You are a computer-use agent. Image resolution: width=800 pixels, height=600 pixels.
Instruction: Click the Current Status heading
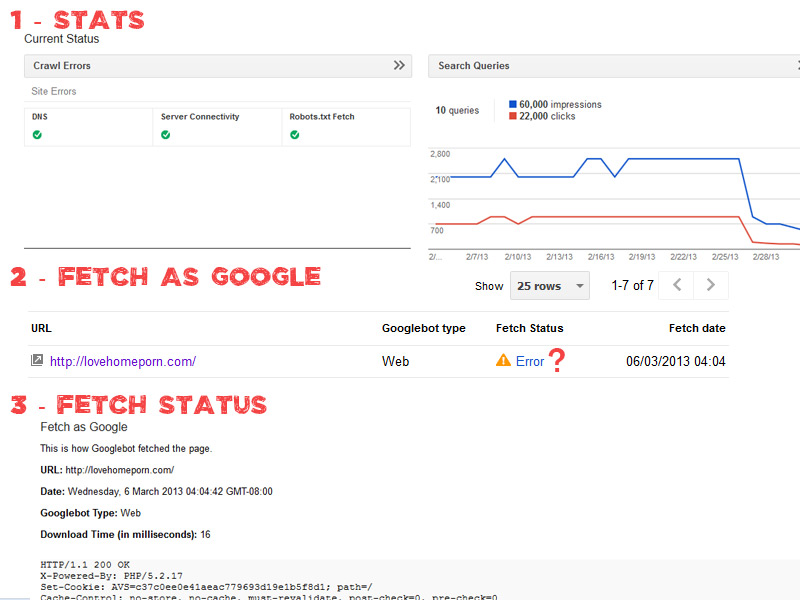click(62, 39)
